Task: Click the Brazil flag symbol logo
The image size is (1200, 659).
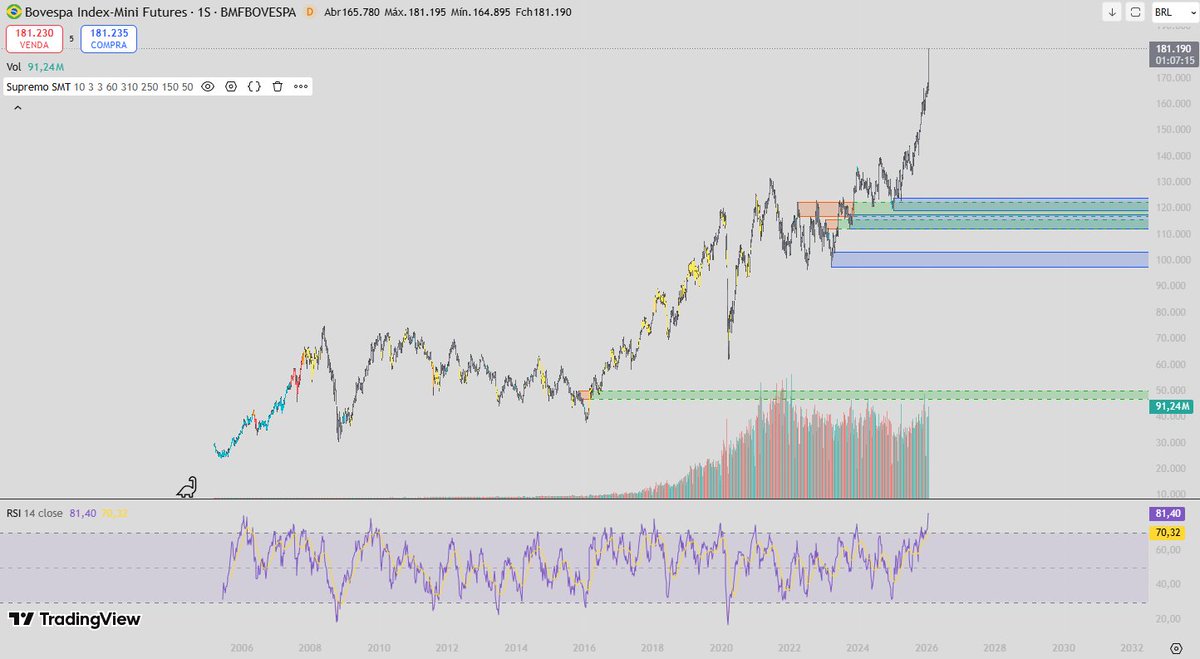Action: [x=12, y=12]
